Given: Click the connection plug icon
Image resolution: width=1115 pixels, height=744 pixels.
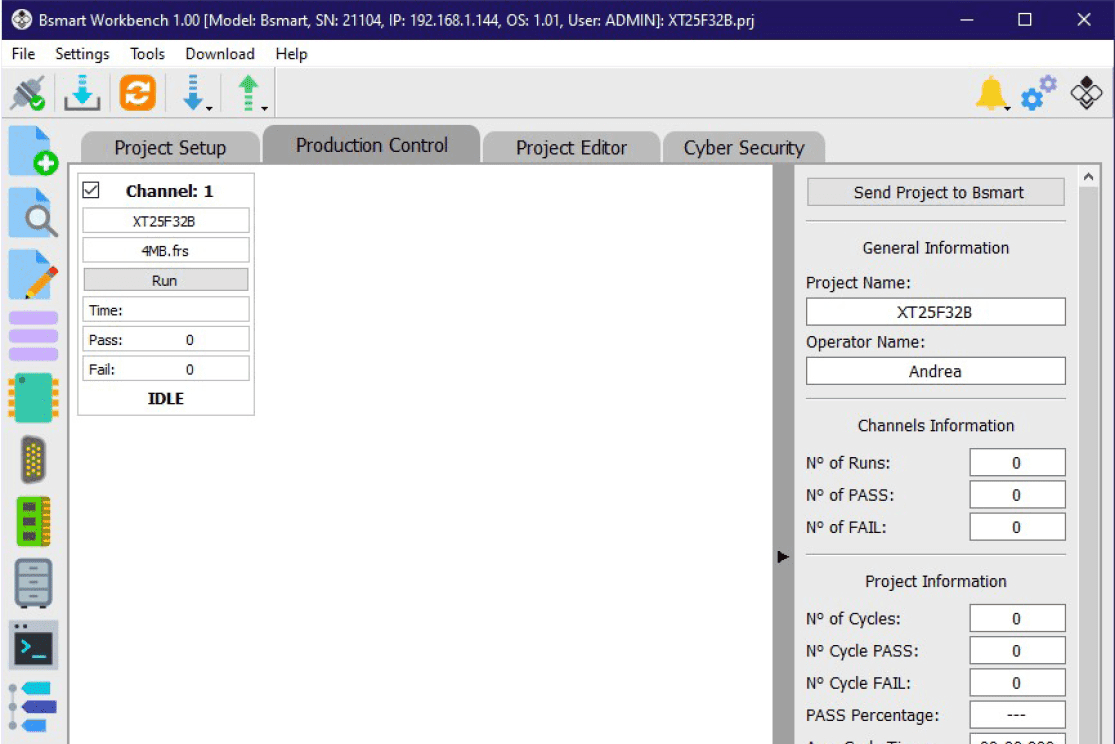Looking at the screenshot, I should click(28, 93).
